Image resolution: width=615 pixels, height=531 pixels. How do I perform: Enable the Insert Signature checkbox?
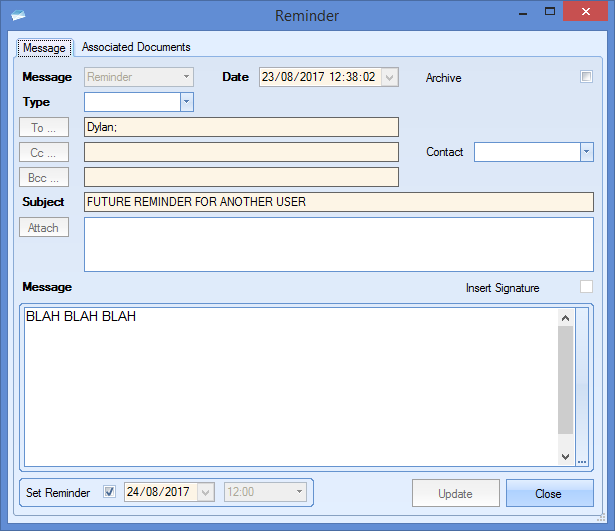[586, 287]
